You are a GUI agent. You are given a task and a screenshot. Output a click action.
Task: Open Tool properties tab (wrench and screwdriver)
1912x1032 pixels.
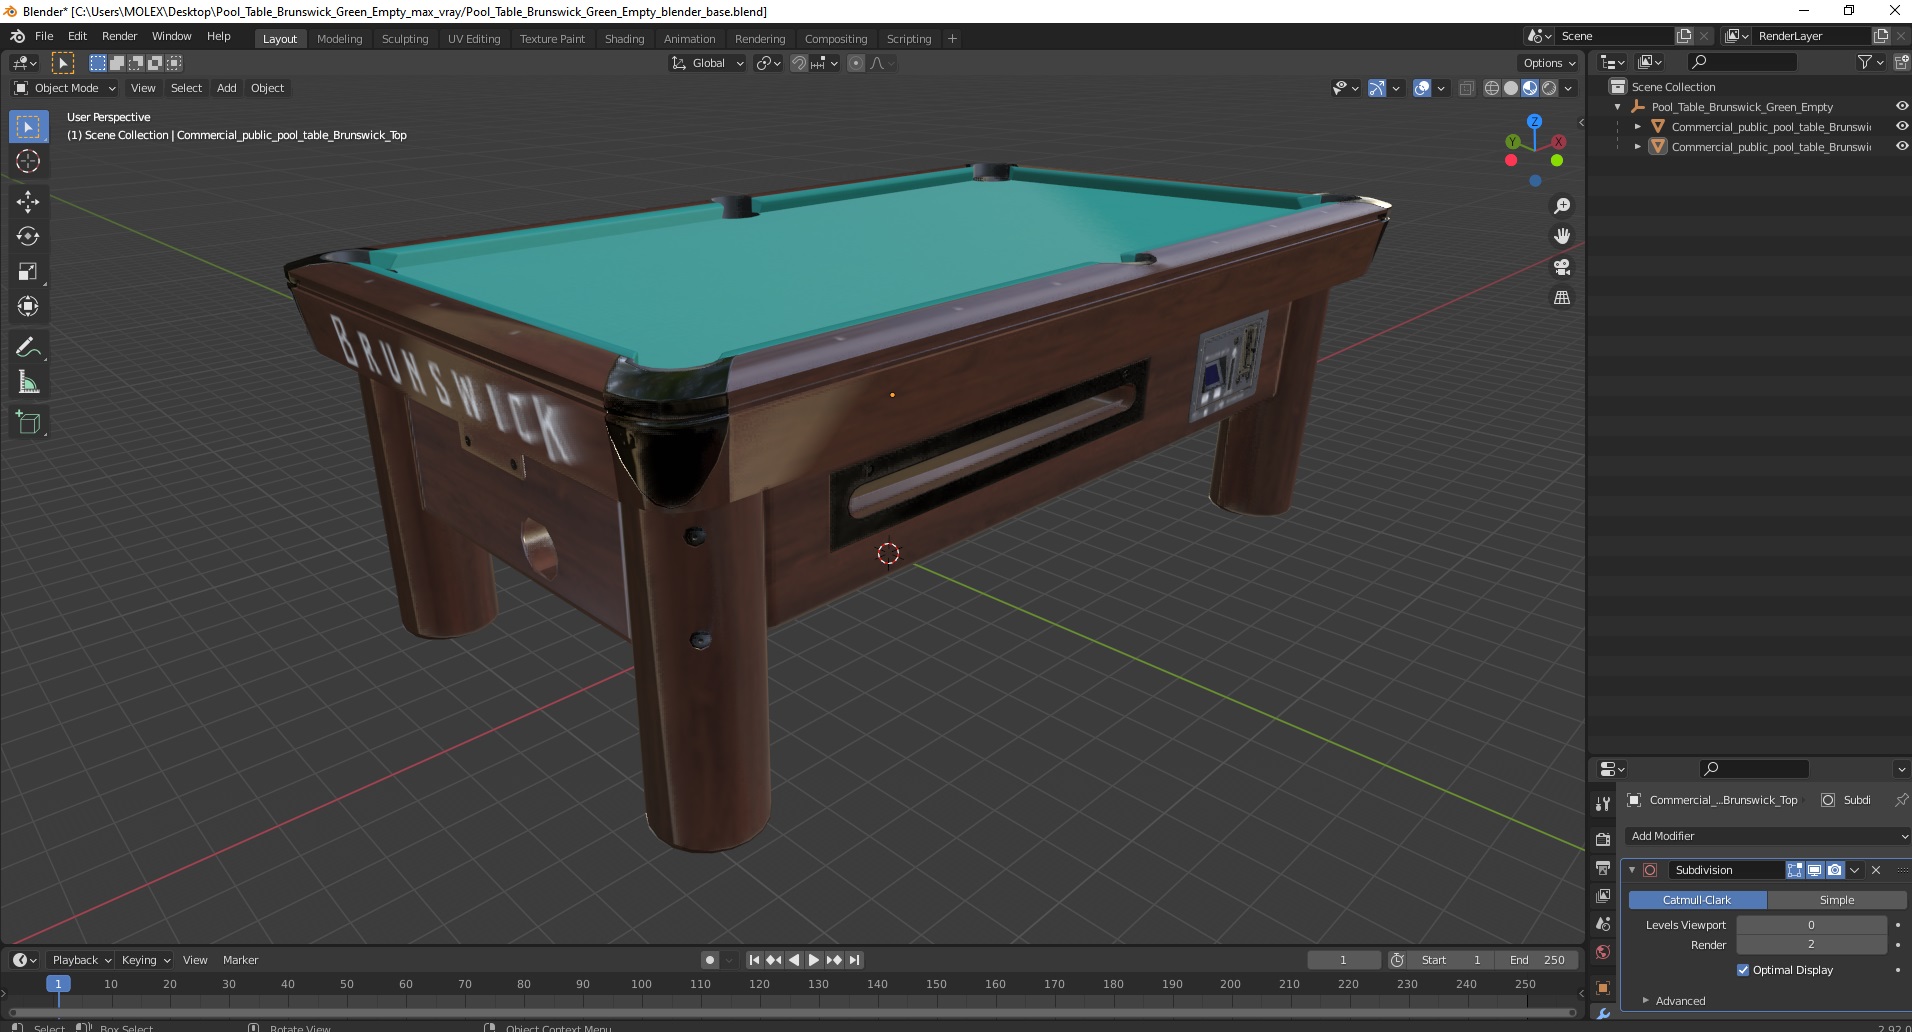click(x=1603, y=804)
